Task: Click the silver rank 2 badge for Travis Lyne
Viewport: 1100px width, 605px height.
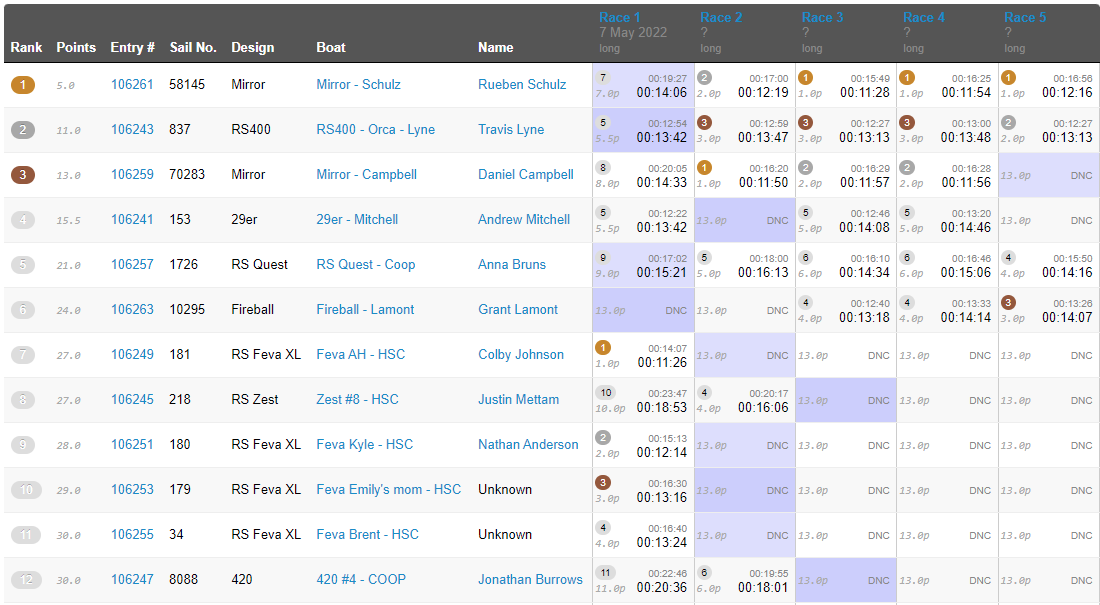Action: point(22,130)
